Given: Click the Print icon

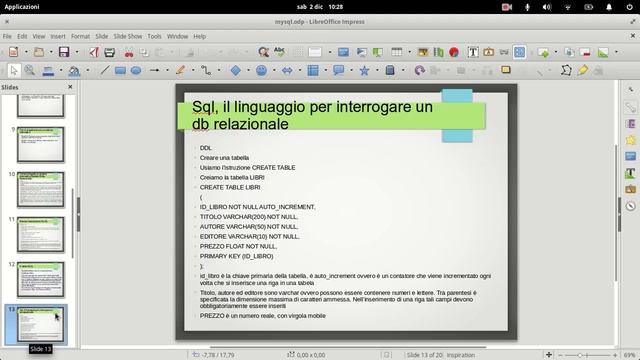Looking at the screenshot, I should click(109, 52).
